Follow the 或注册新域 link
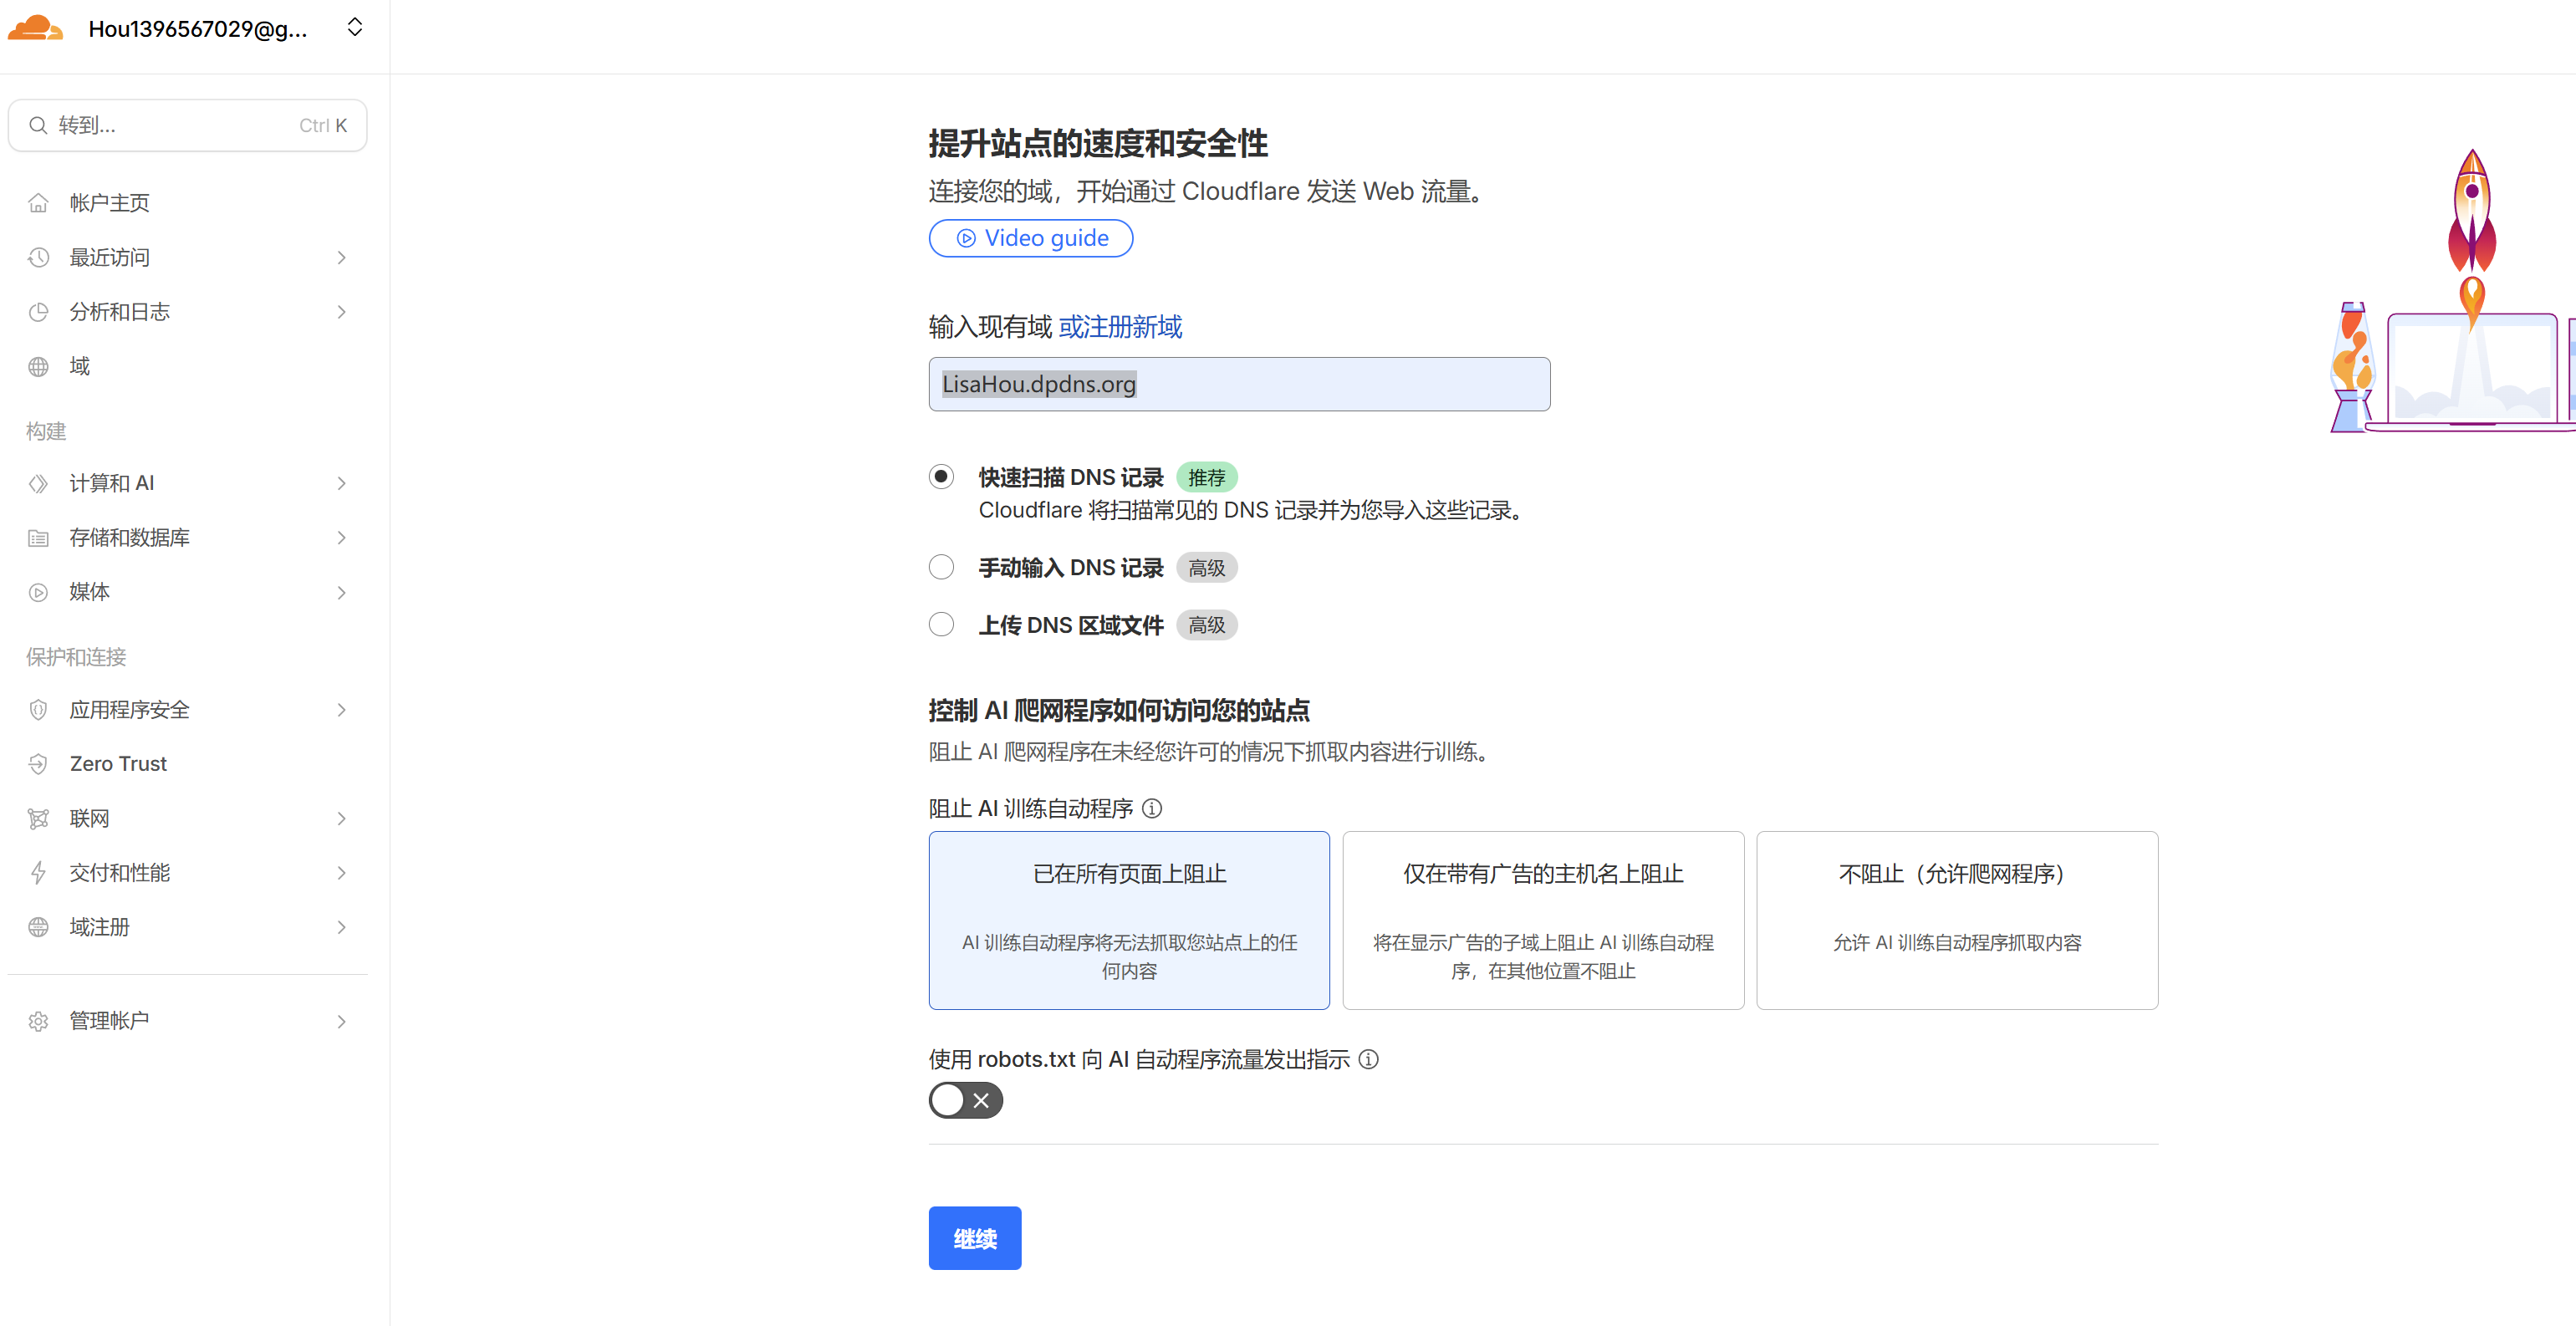The image size is (2576, 1326). (x=1120, y=327)
